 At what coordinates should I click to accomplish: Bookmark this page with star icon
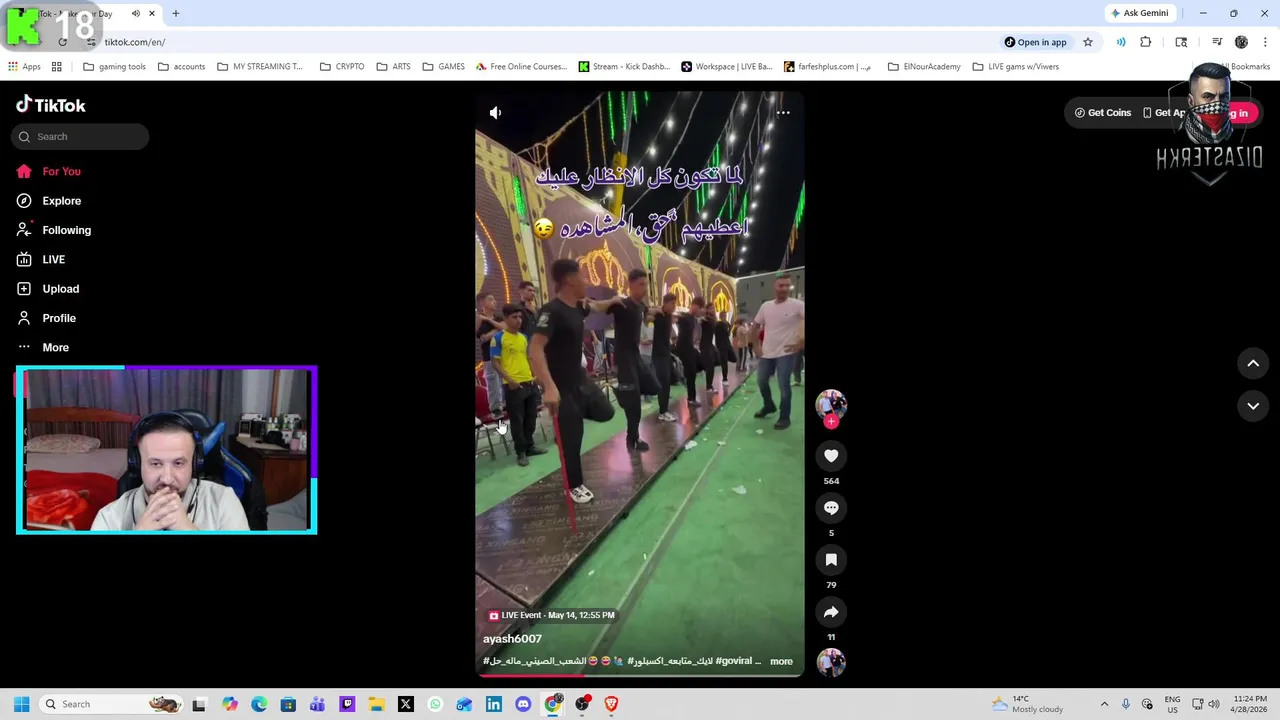[1088, 42]
